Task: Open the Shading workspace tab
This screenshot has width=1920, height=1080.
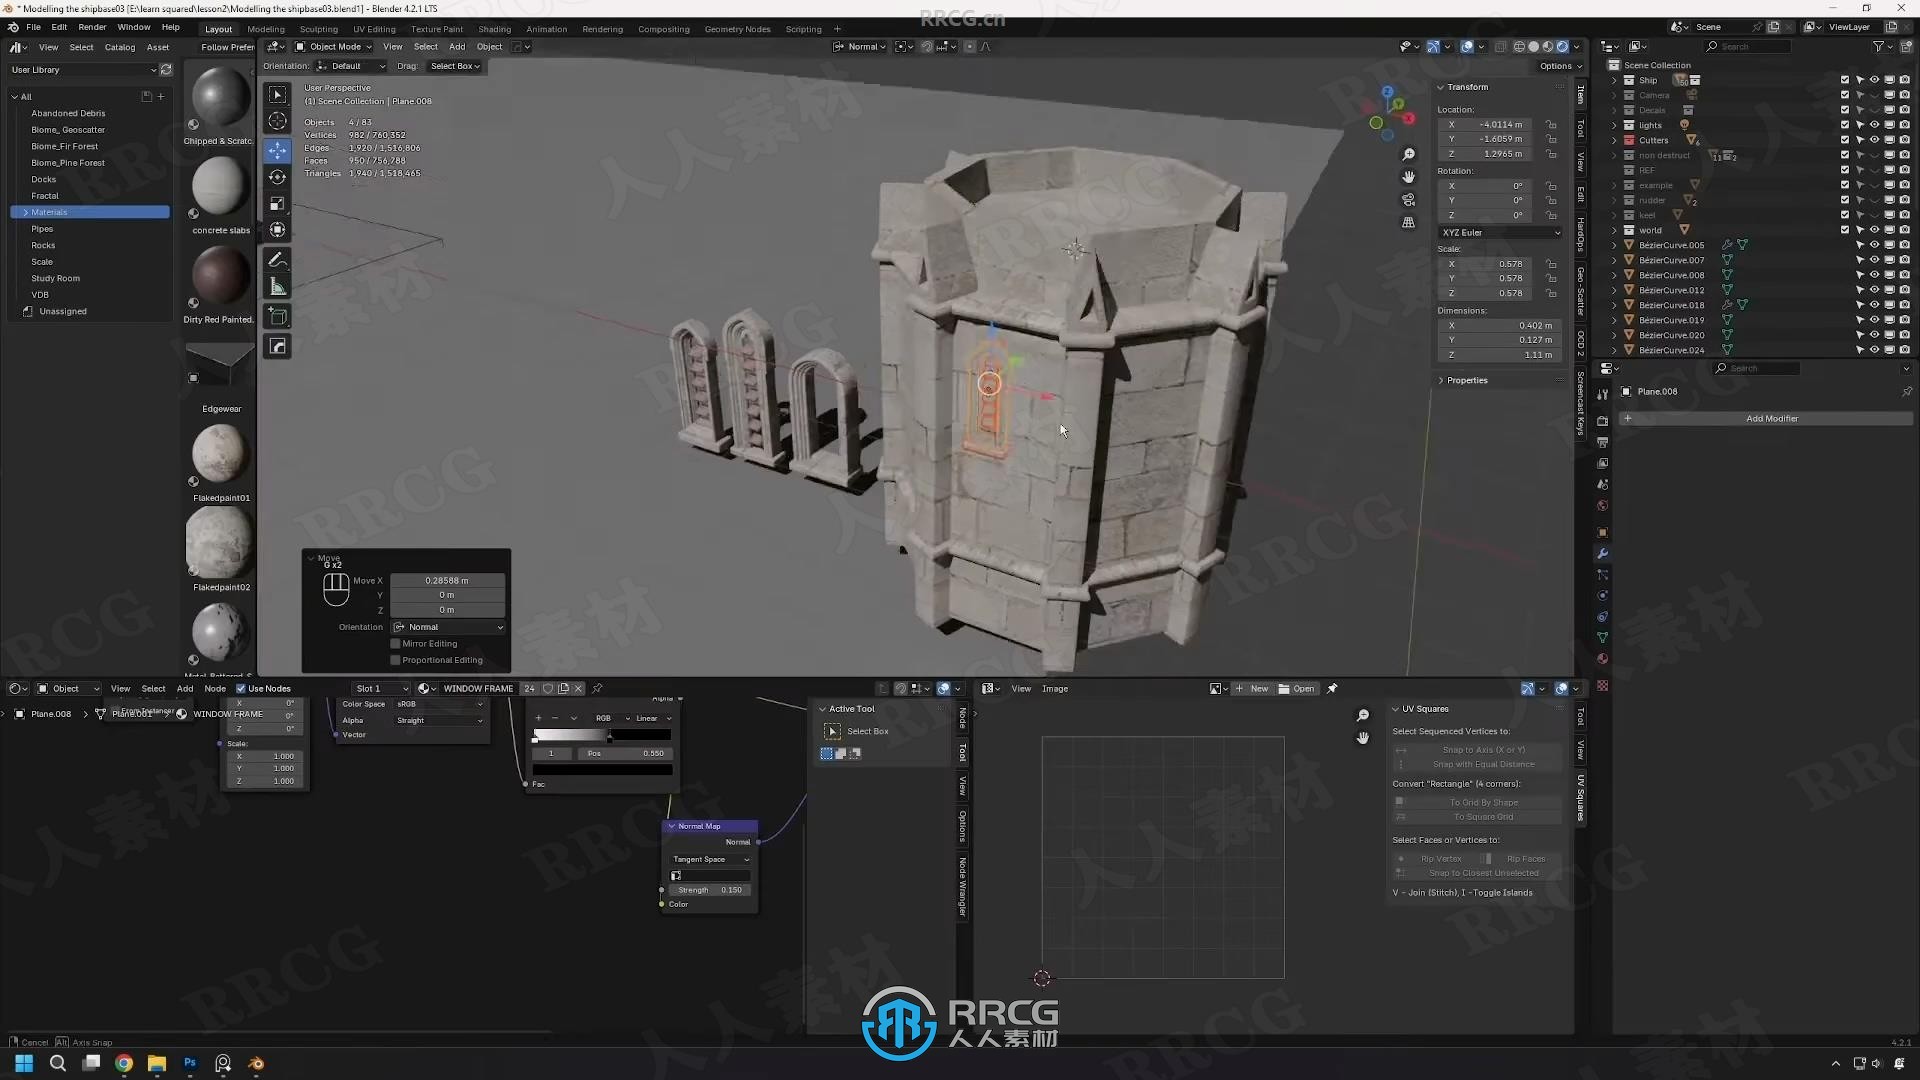Action: [x=494, y=29]
